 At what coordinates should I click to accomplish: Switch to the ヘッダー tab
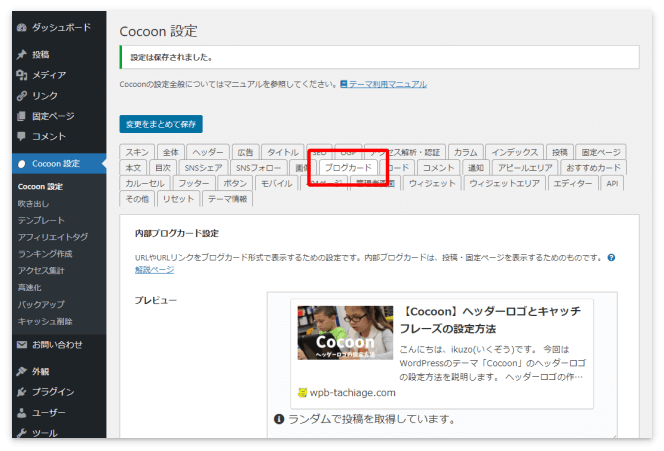pyautogui.click(x=208, y=152)
